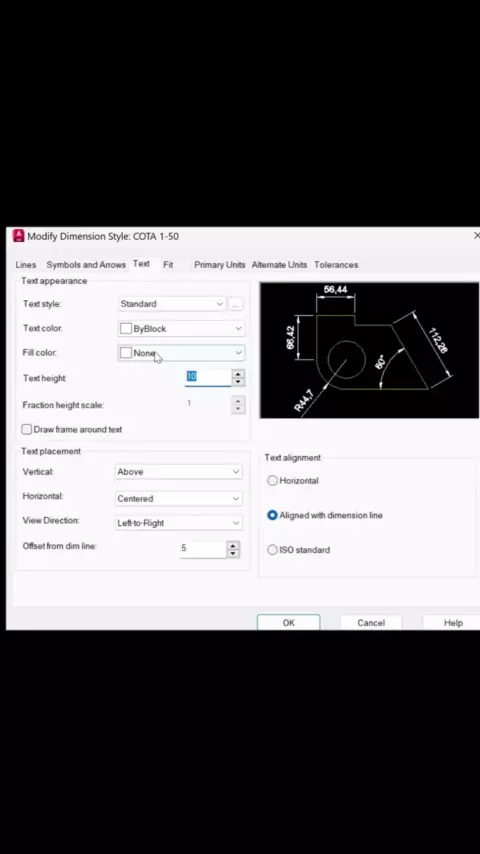Decrease Offset from dim line spinner

(233, 553)
